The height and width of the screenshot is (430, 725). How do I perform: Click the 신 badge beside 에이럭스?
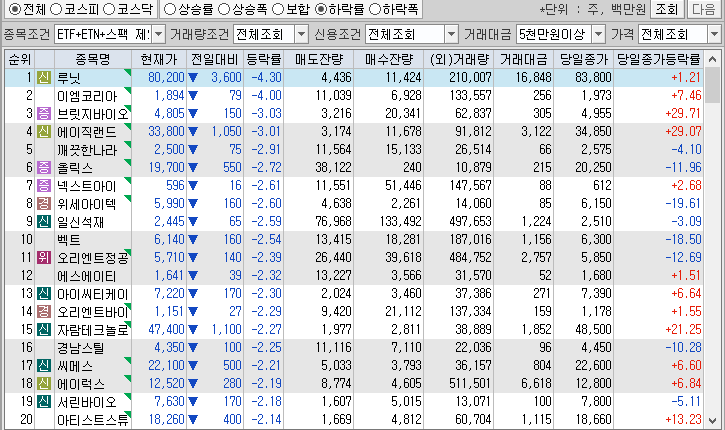(44, 383)
